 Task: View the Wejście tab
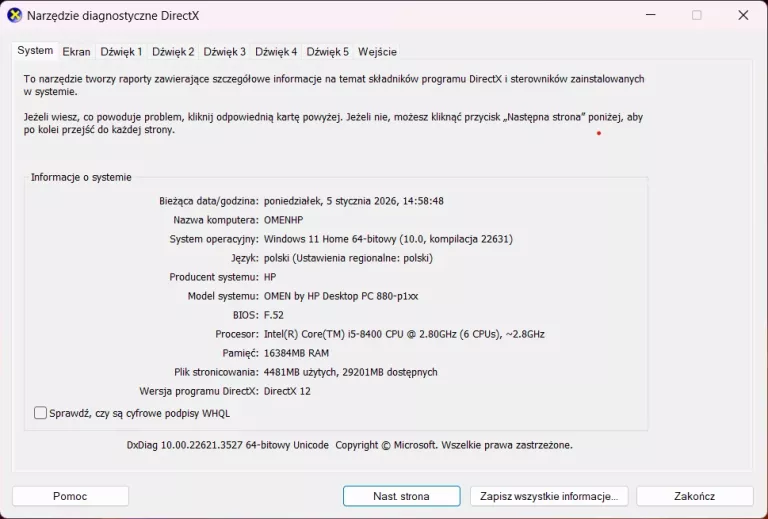[377, 52]
